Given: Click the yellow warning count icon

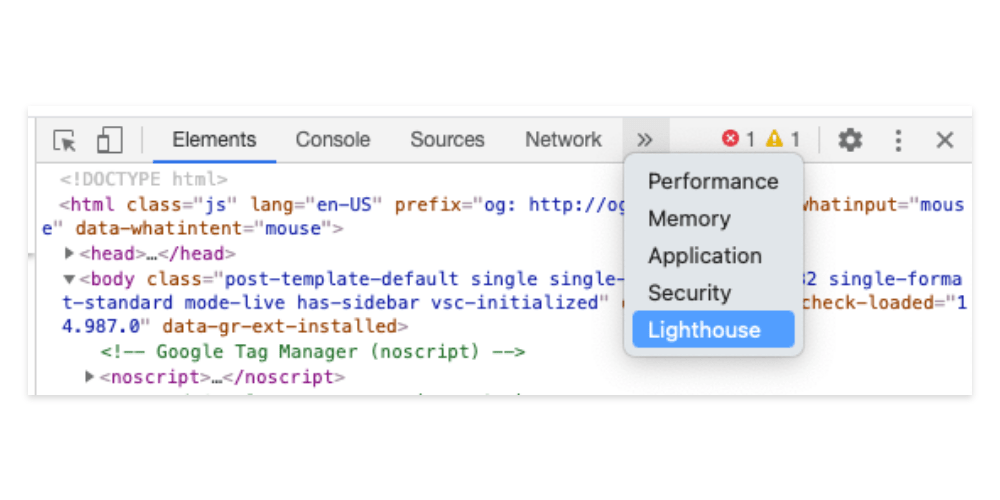Looking at the screenshot, I should (774, 140).
